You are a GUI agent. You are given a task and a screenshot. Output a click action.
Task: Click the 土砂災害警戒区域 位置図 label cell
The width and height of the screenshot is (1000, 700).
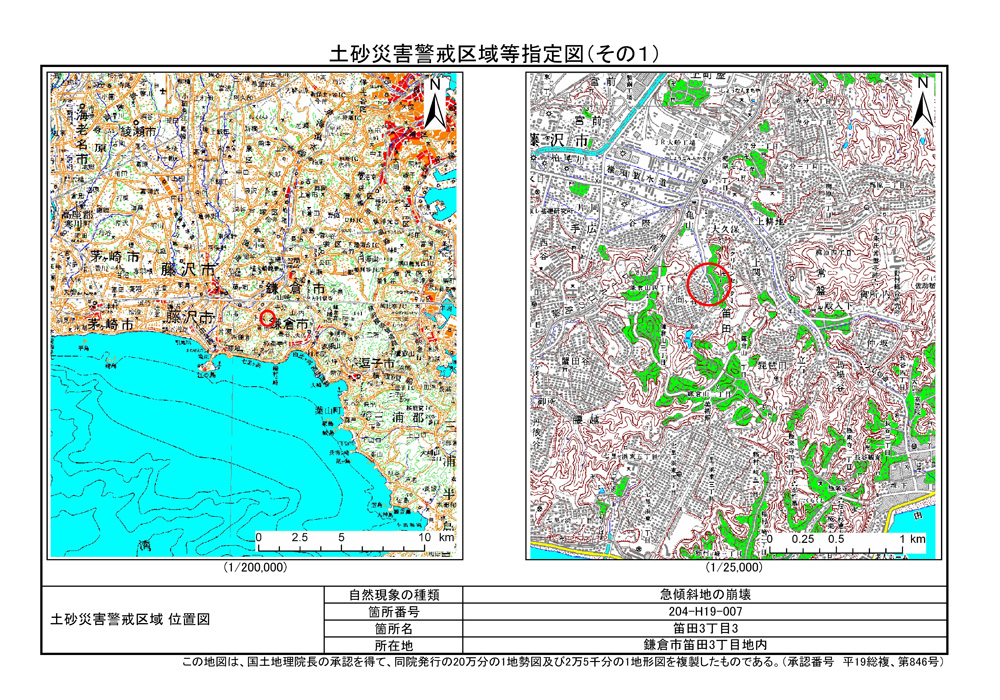(130, 620)
